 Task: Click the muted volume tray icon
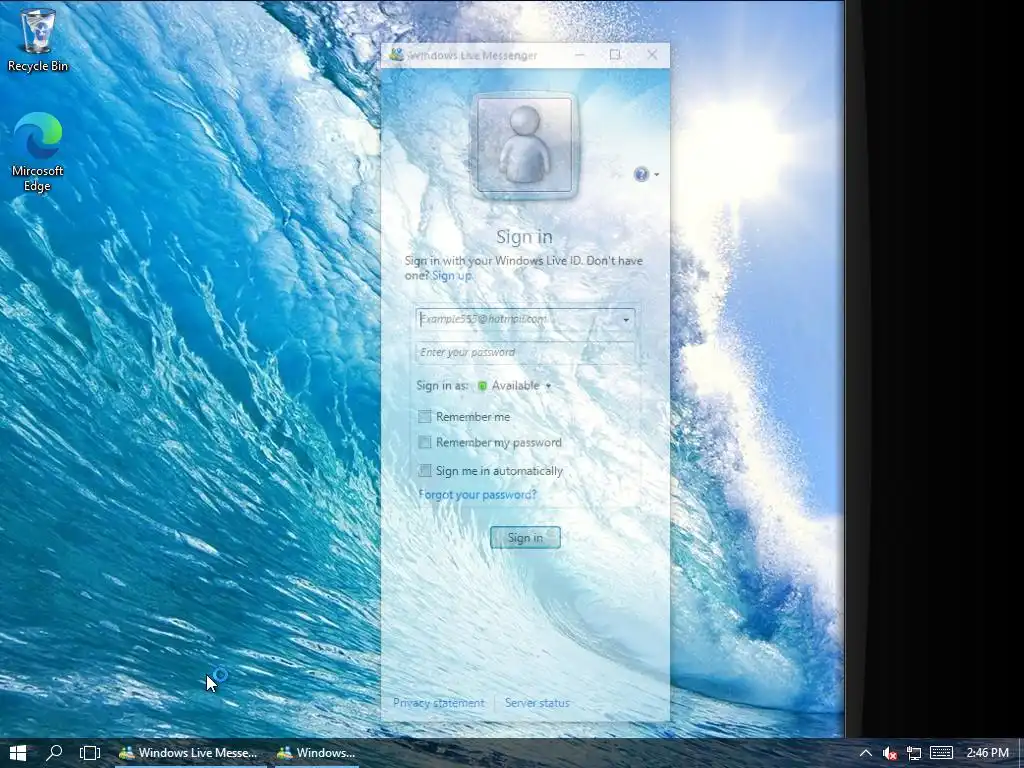[x=889, y=753]
